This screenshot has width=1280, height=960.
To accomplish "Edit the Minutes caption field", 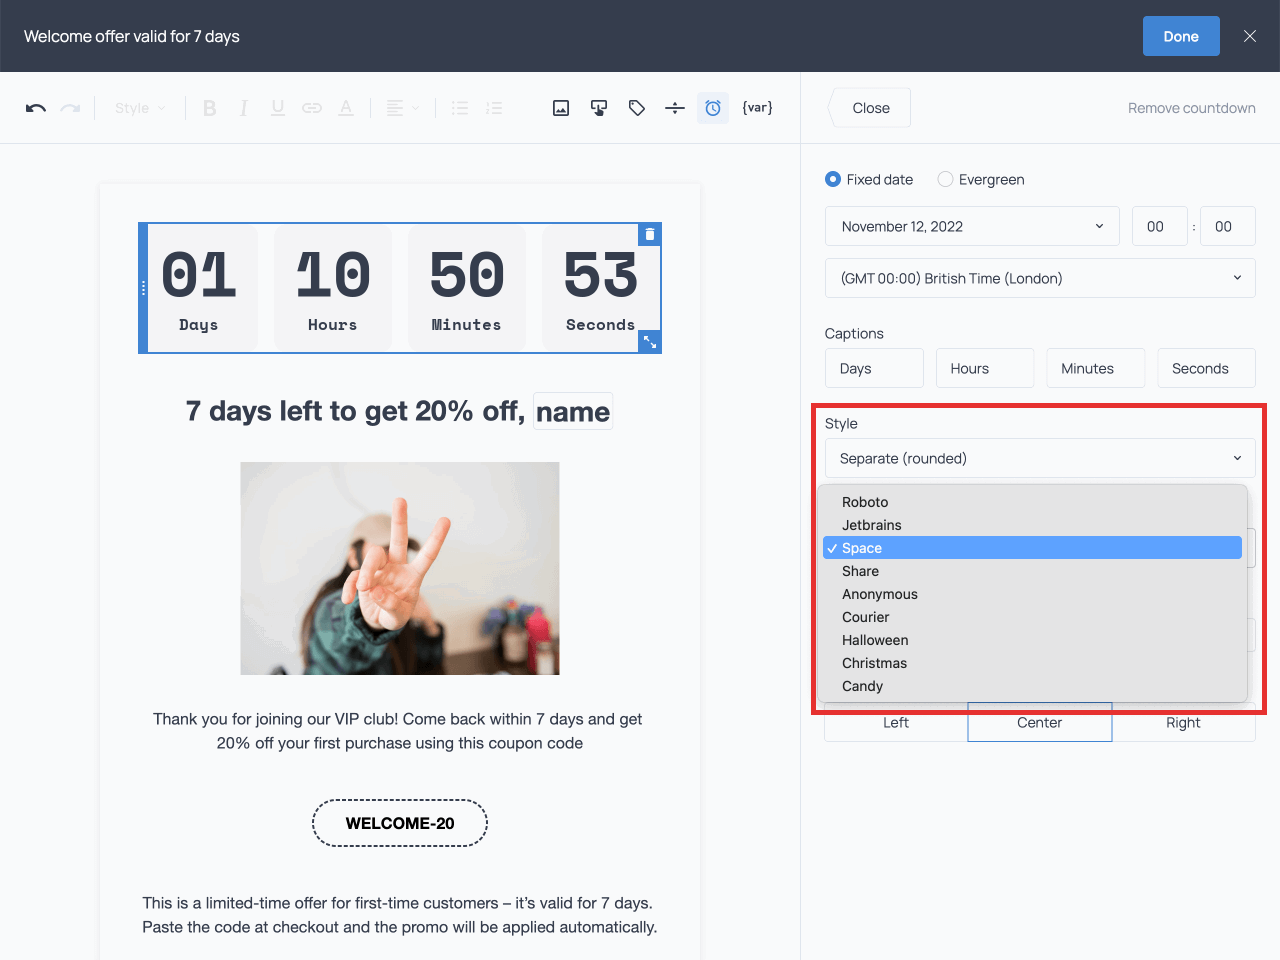I will pos(1095,368).
